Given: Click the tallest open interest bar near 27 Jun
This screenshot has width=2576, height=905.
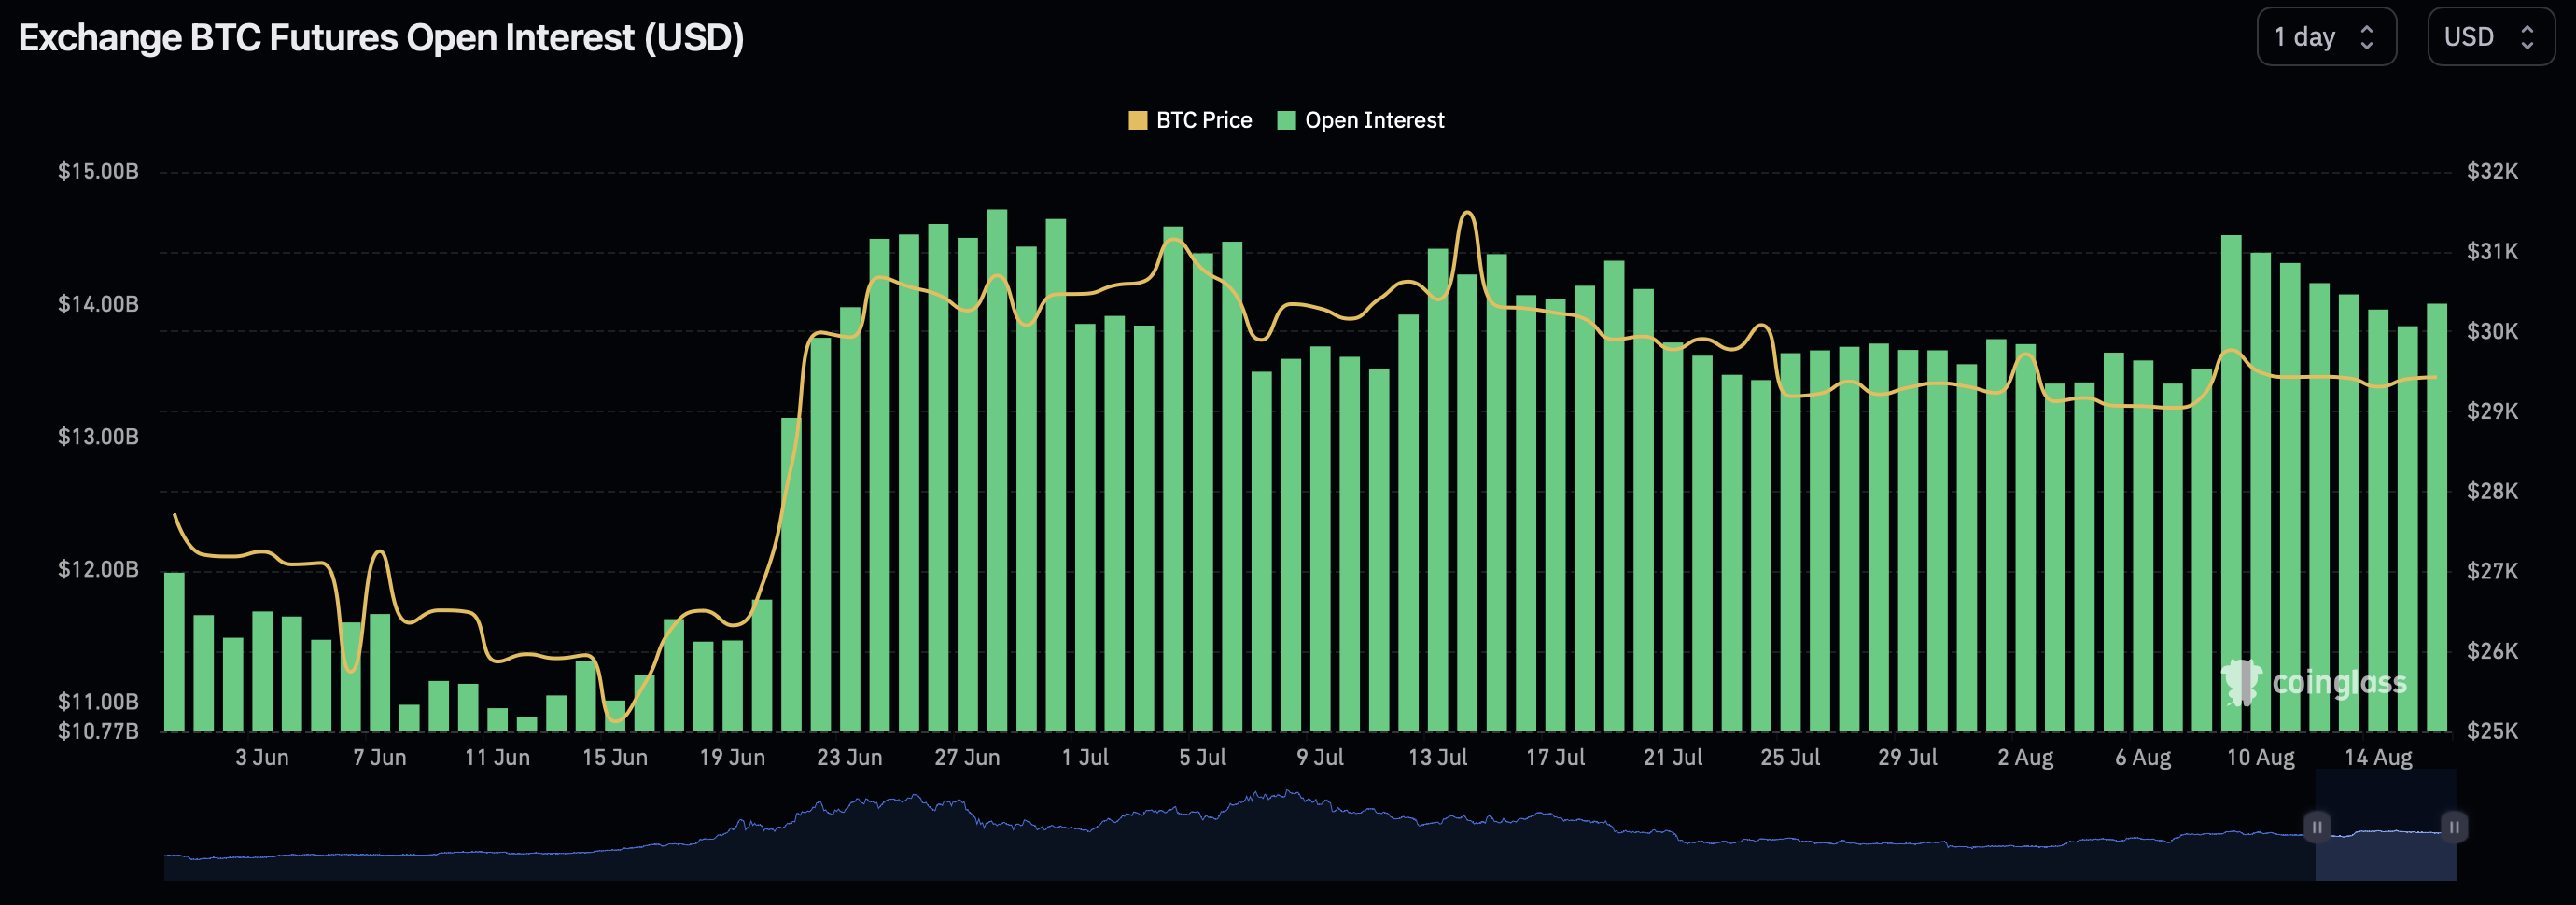Looking at the screenshot, I should (997, 470).
